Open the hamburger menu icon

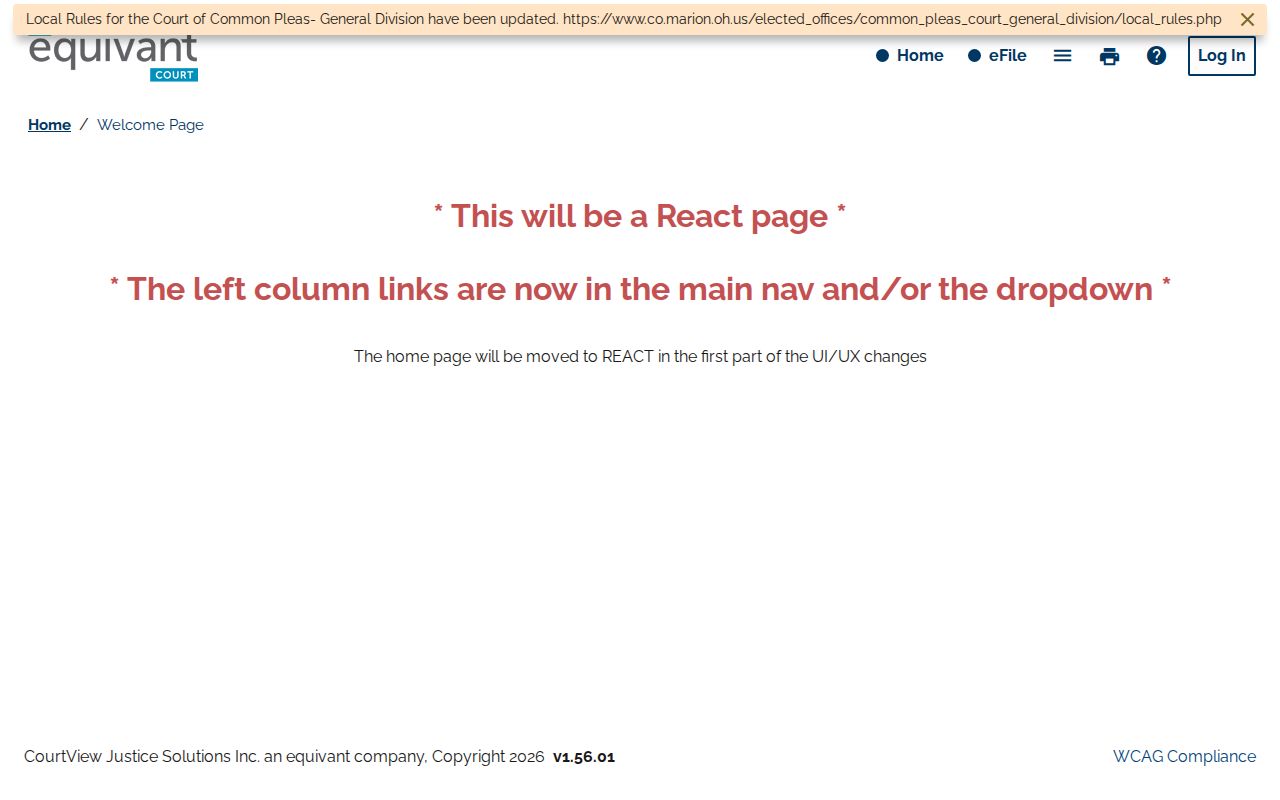point(1062,56)
